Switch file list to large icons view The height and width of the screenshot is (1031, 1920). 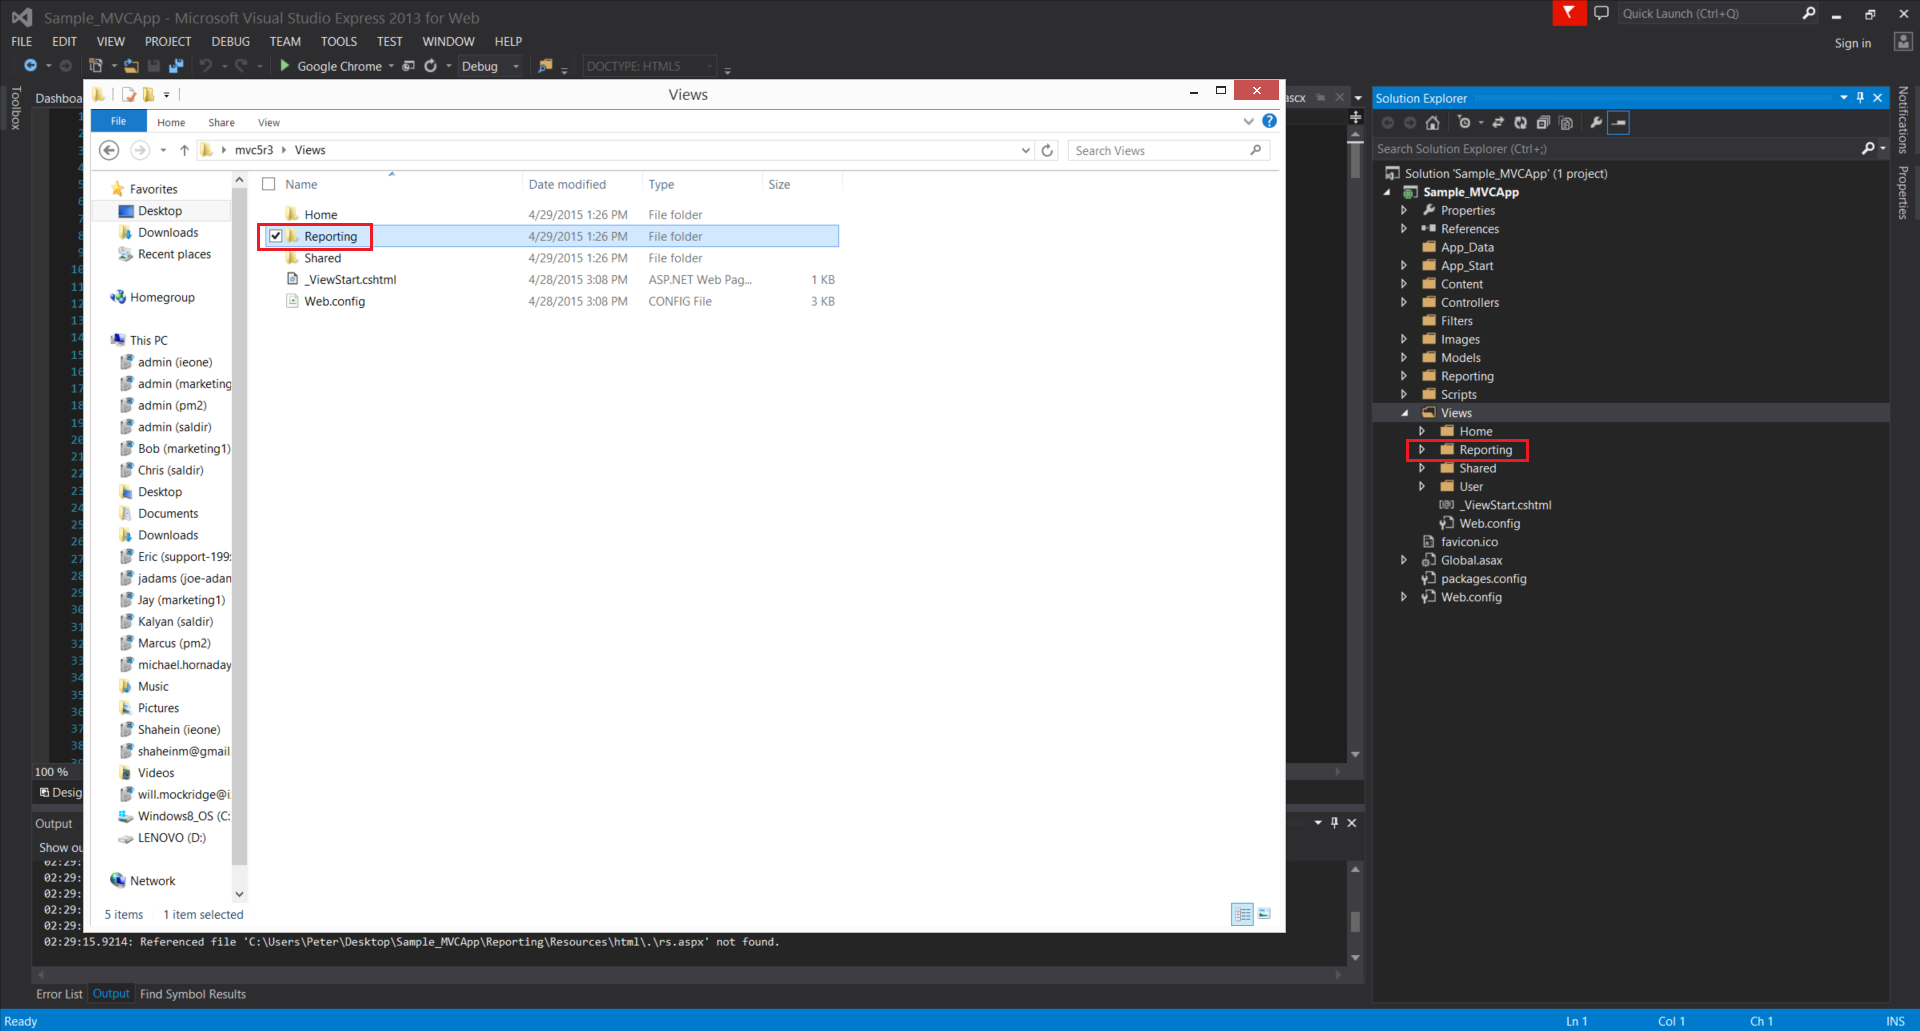click(x=1264, y=914)
